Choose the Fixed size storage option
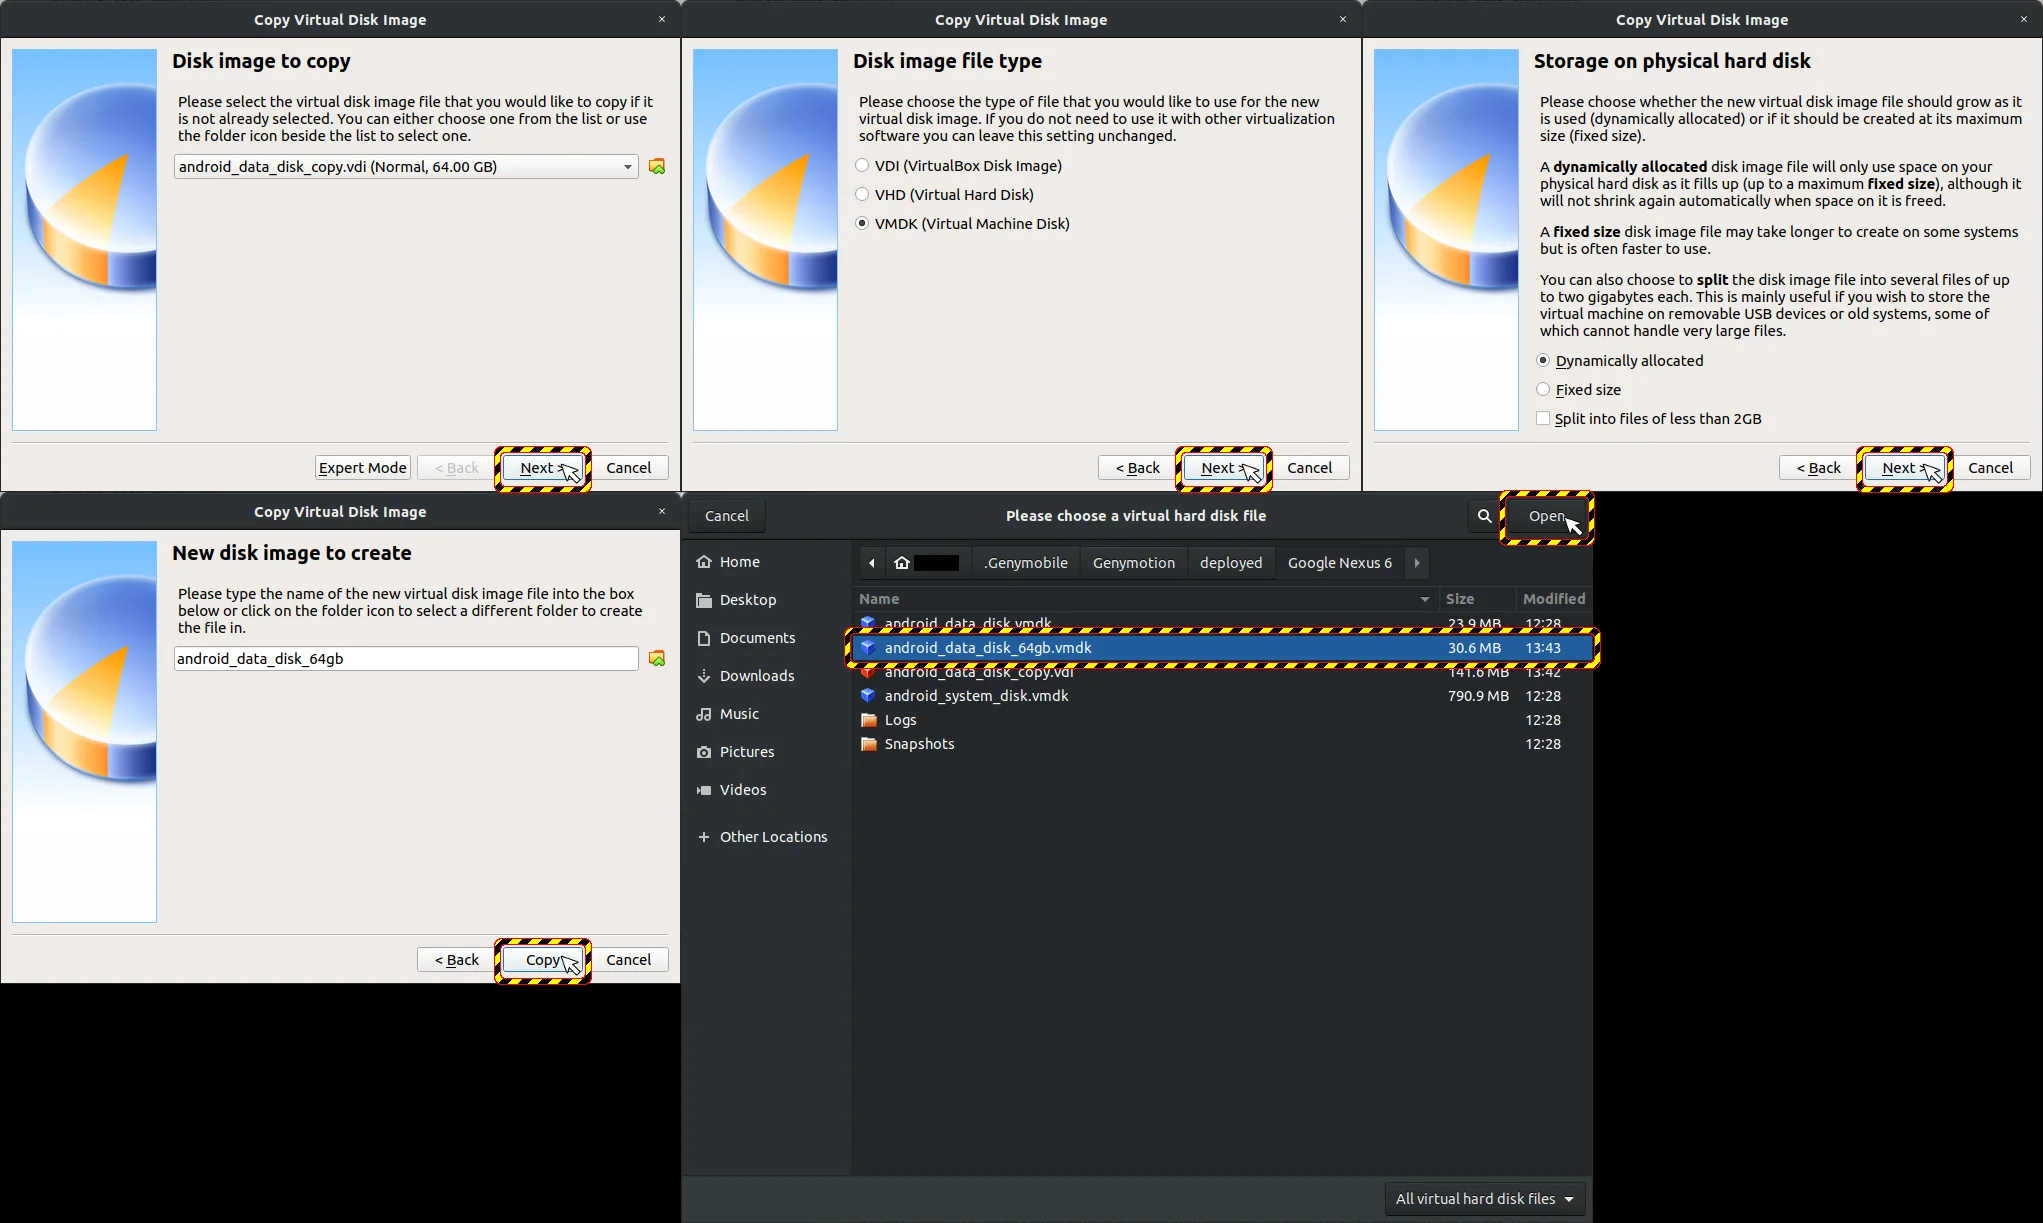 tap(1543, 390)
